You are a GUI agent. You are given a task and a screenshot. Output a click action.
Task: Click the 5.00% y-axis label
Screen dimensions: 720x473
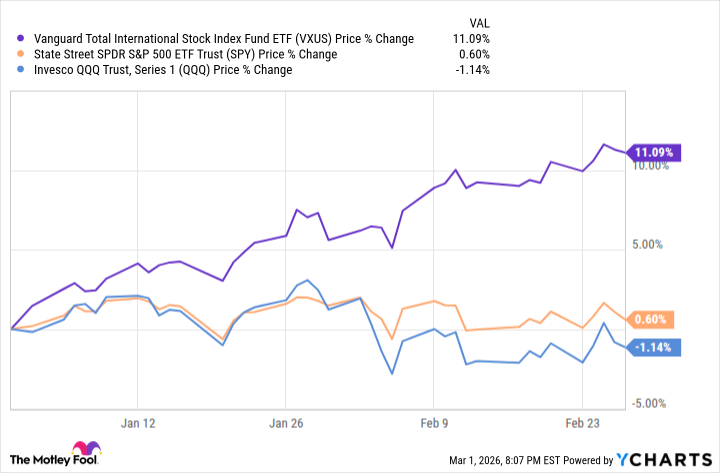647,244
